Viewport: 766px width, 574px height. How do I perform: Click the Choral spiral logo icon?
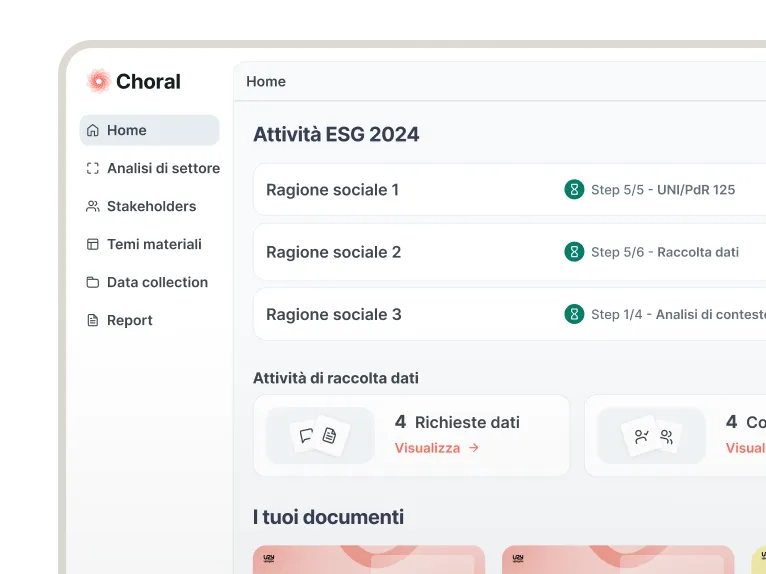click(x=99, y=81)
